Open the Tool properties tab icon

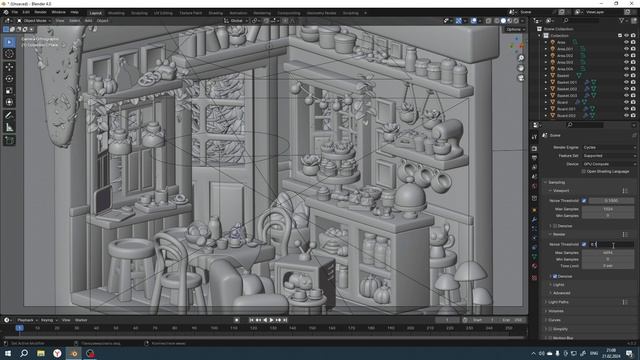[x=534, y=137]
